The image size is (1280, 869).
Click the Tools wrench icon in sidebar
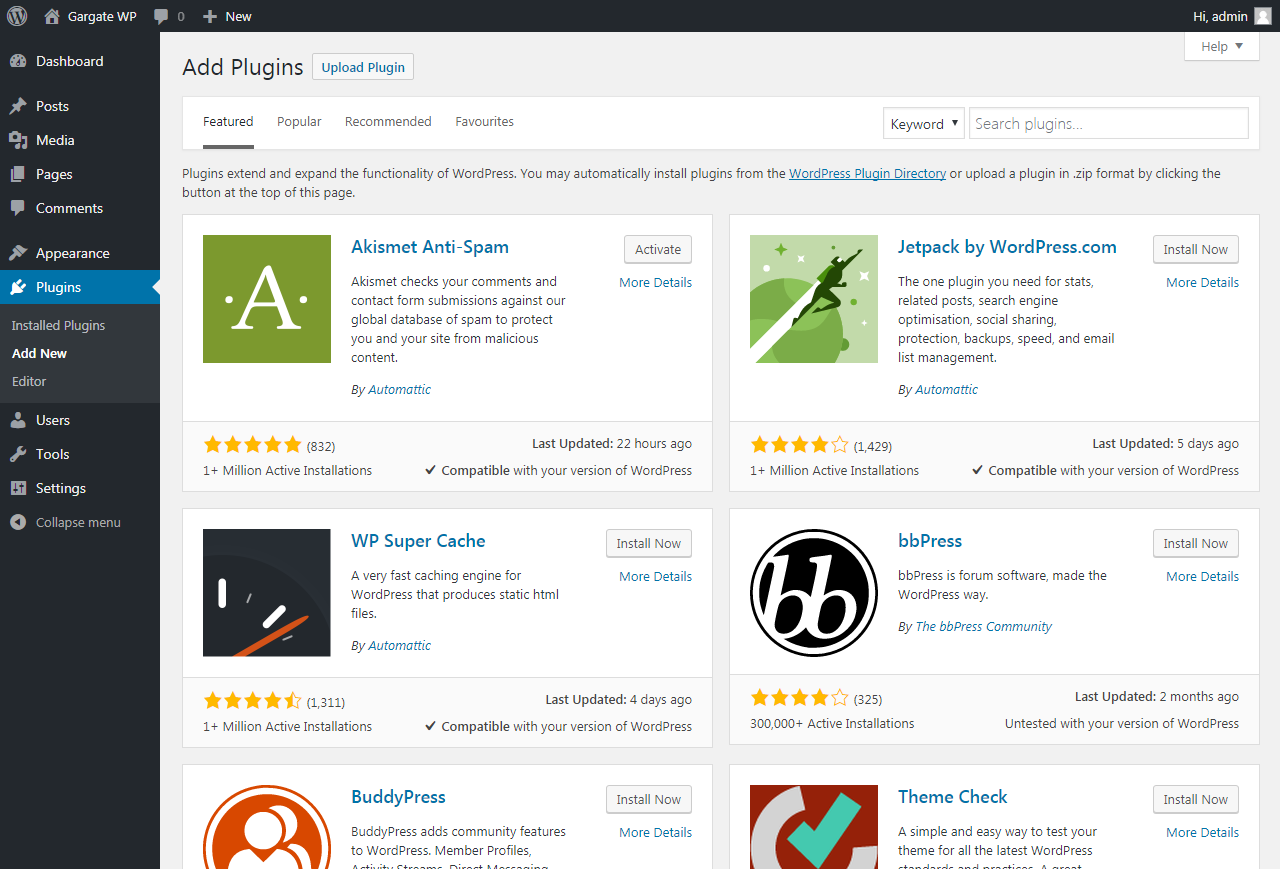[x=18, y=454]
